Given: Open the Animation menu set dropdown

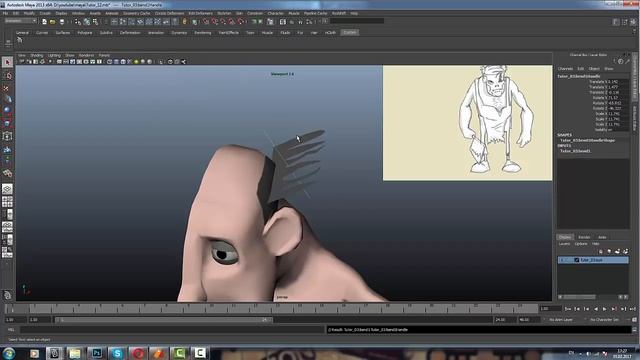Looking at the screenshot, I should click(20, 21).
